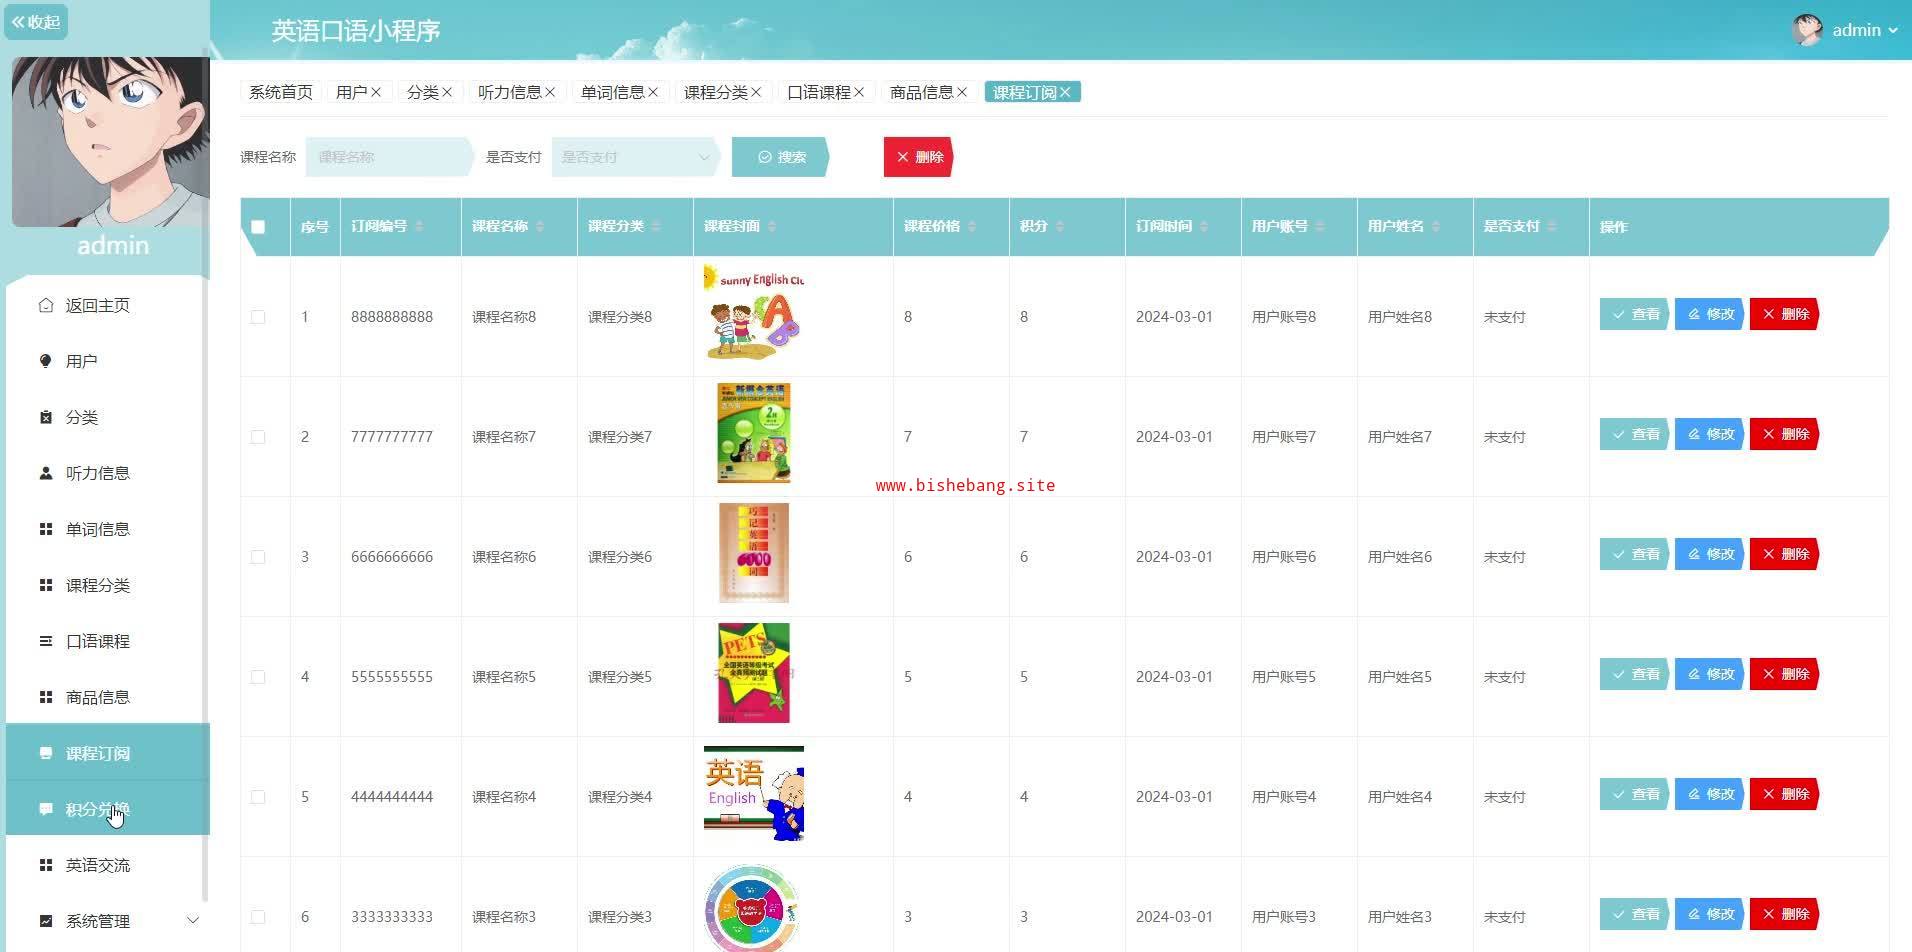Click the sort arrows on 课程价格 column
This screenshot has height=952, width=1912.
coord(972,227)
